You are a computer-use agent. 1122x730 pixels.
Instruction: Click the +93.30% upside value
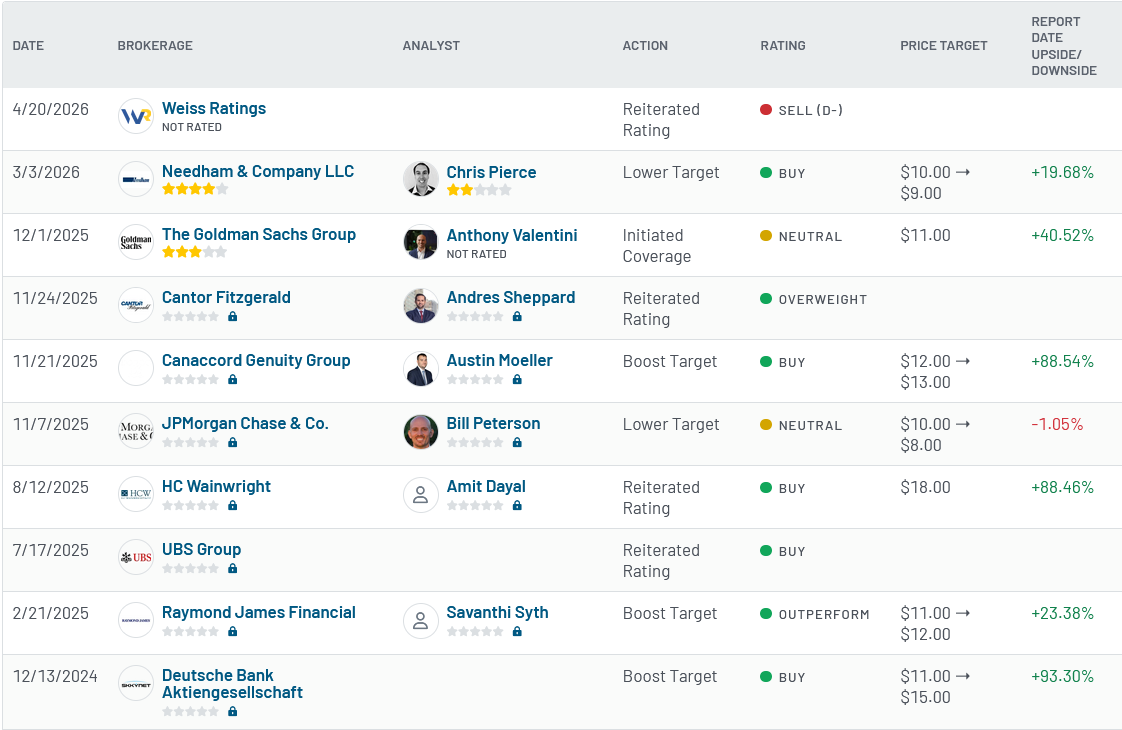point(1063,676)
